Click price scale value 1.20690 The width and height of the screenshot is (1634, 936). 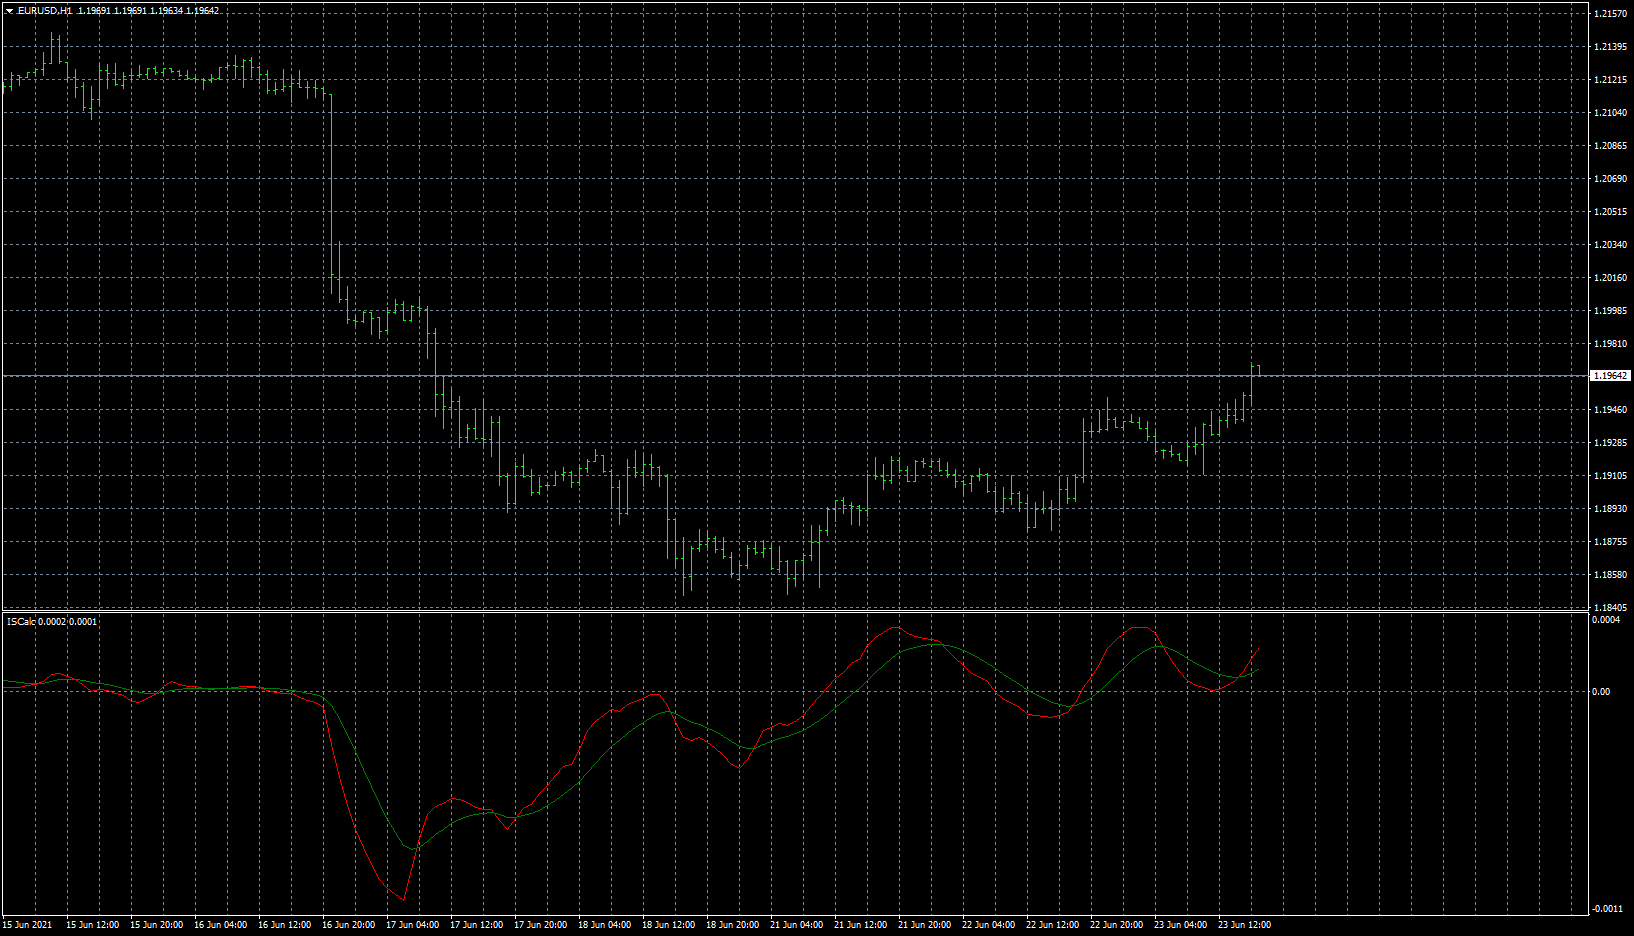tap(1610, 179)
